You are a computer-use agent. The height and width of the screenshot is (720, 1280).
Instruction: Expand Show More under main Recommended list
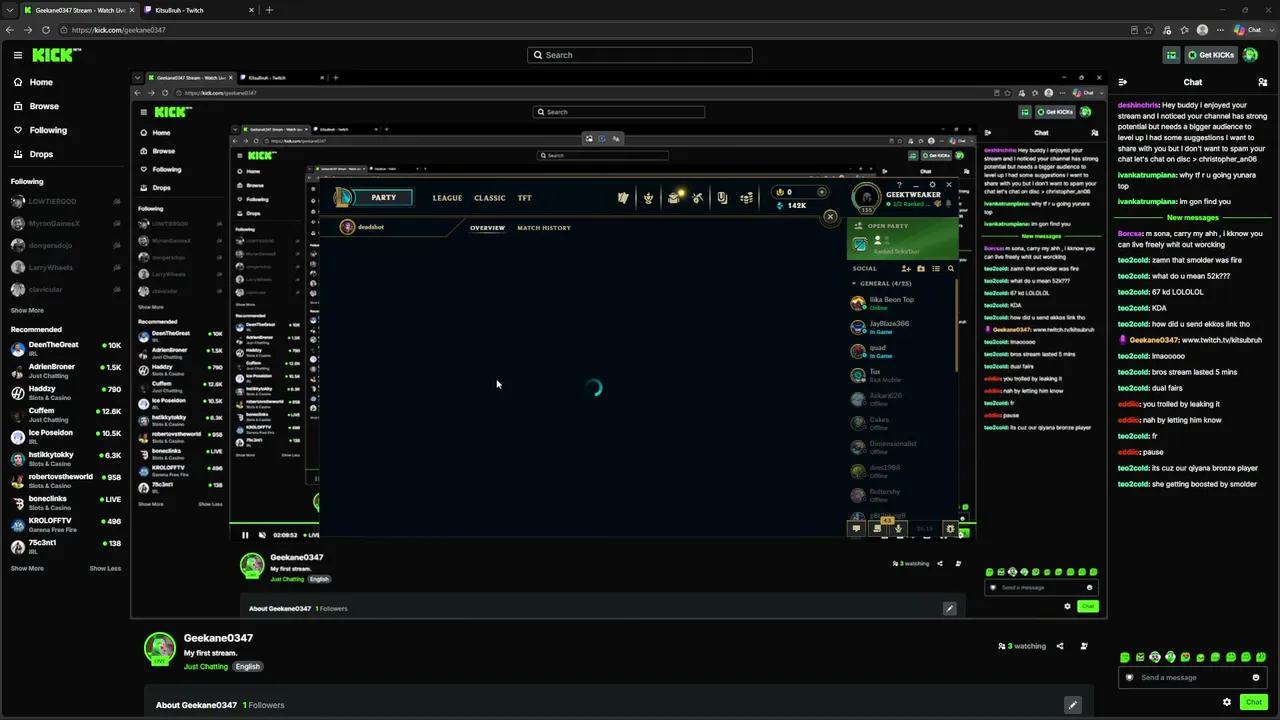pos(27,568)
